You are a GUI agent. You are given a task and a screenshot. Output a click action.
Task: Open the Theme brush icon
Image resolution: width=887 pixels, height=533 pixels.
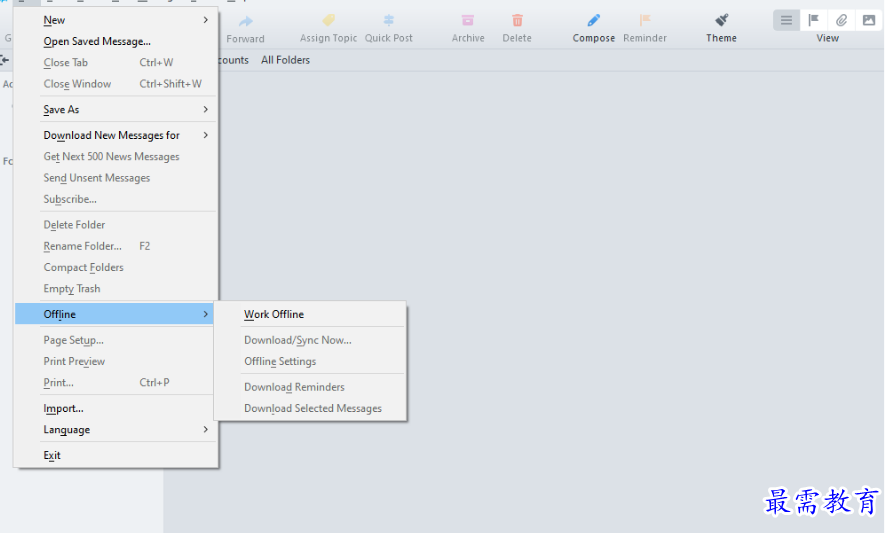tap(721, 20)
